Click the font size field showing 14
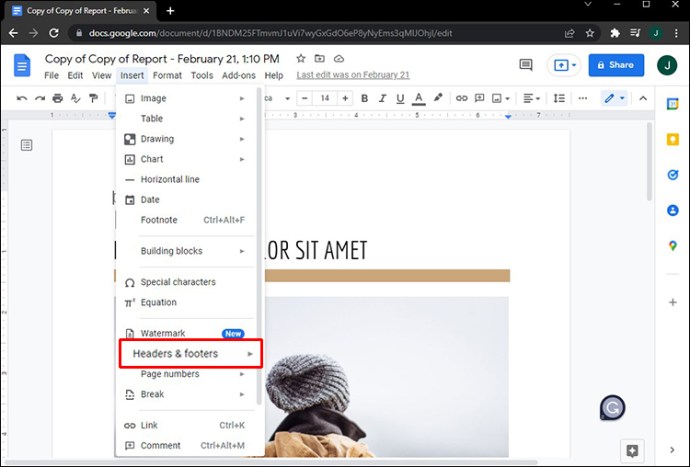The height and width of the screenshot is (467, 690). pos(325,98)
